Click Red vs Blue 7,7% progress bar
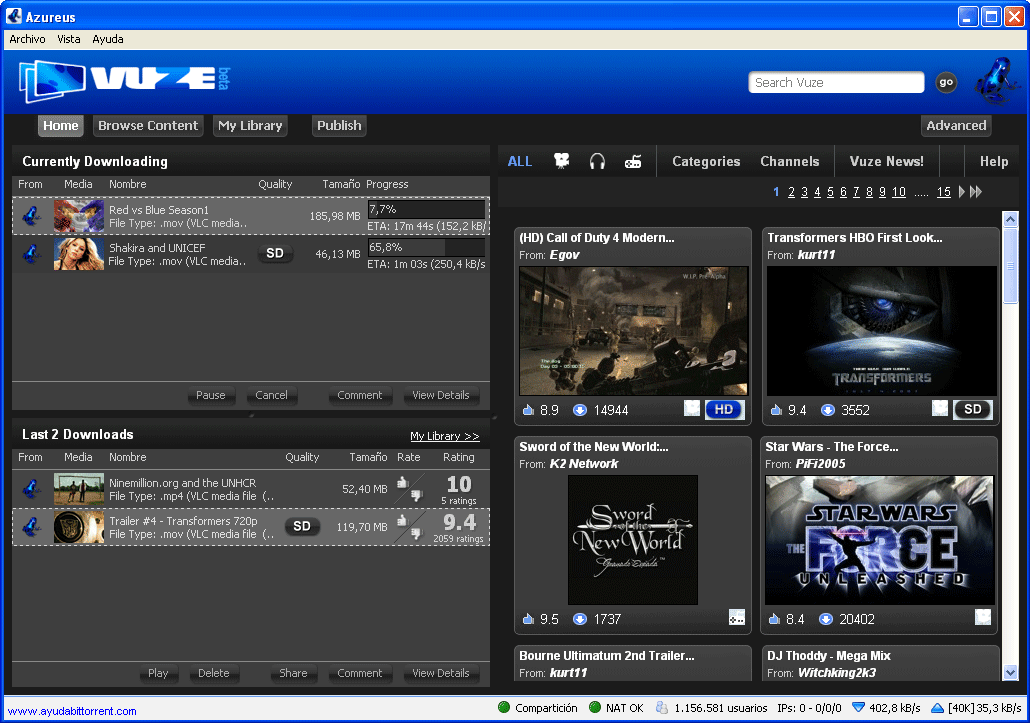The image size is (1030, 723). coord(426,209)
